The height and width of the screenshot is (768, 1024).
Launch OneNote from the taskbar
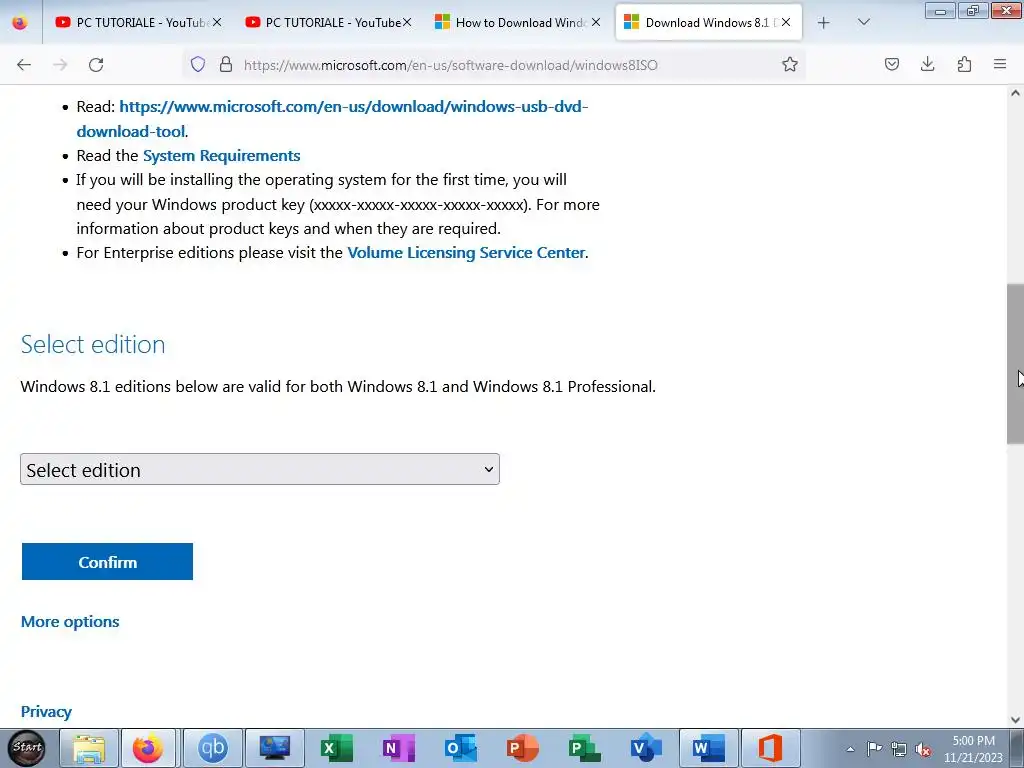(398, 748)
